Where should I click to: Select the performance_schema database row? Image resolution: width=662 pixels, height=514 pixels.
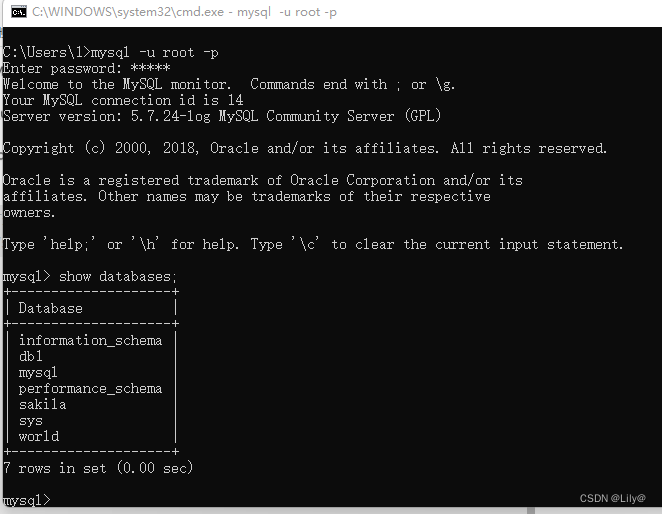[90, 388]
